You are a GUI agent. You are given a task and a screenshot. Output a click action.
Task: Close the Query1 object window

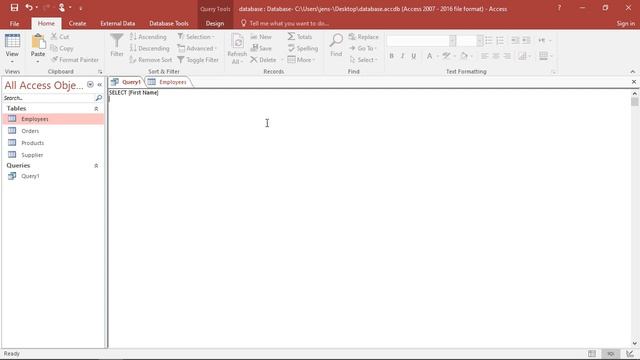634,82
